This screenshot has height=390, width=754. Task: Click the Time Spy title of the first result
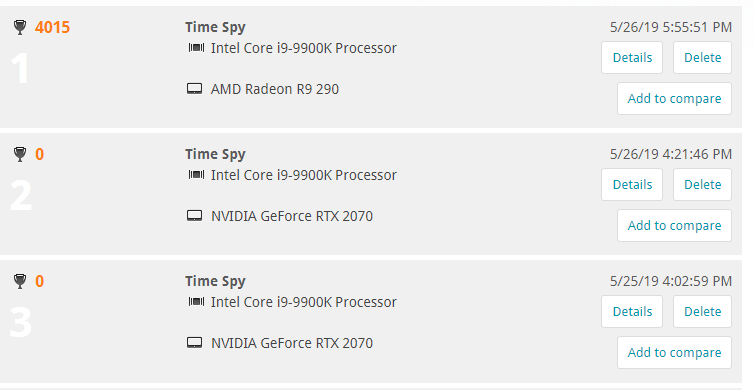click(x=215, y=27)
